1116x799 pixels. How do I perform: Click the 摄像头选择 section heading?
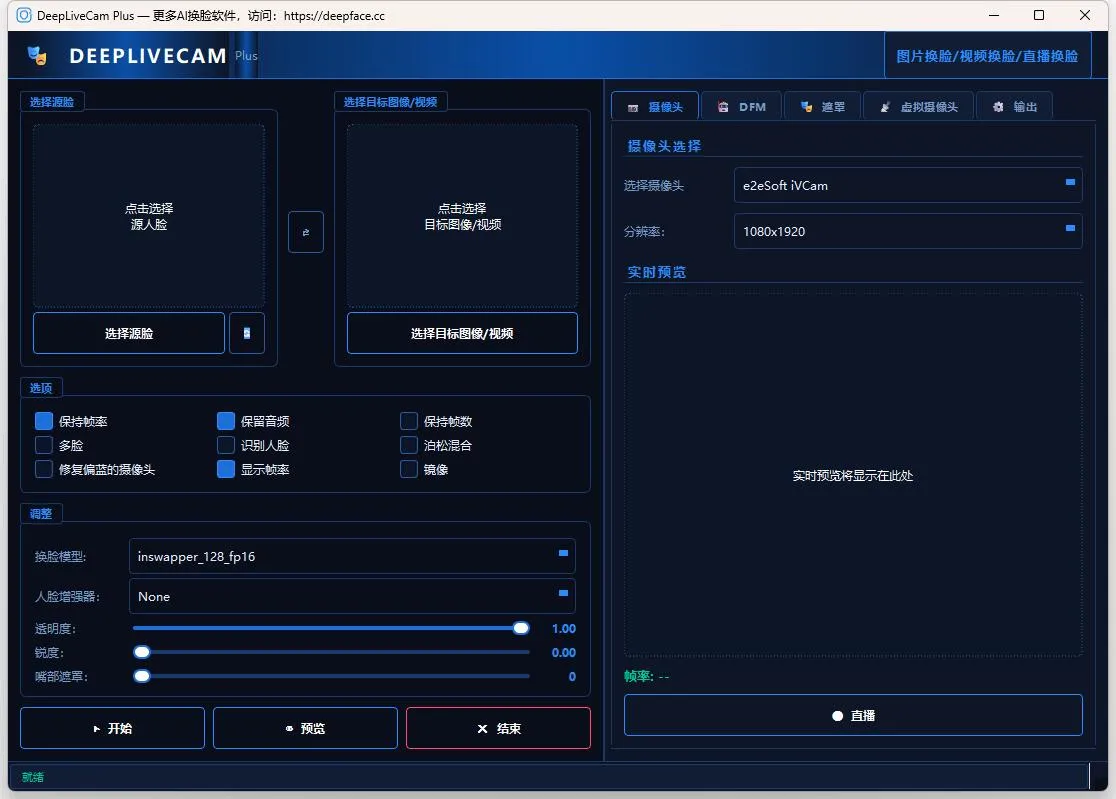click(664, 146)
